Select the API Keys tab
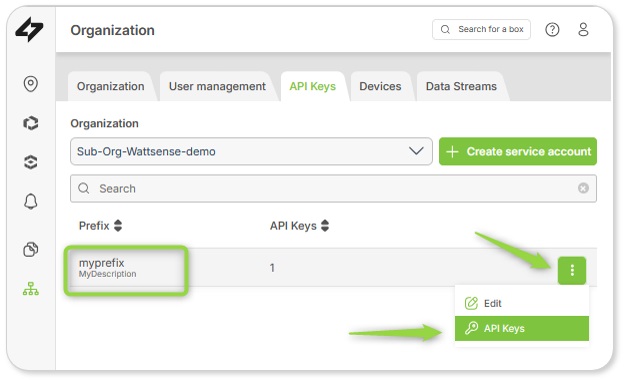This screenshot has width=624, height=382. [x=313, y=86]
